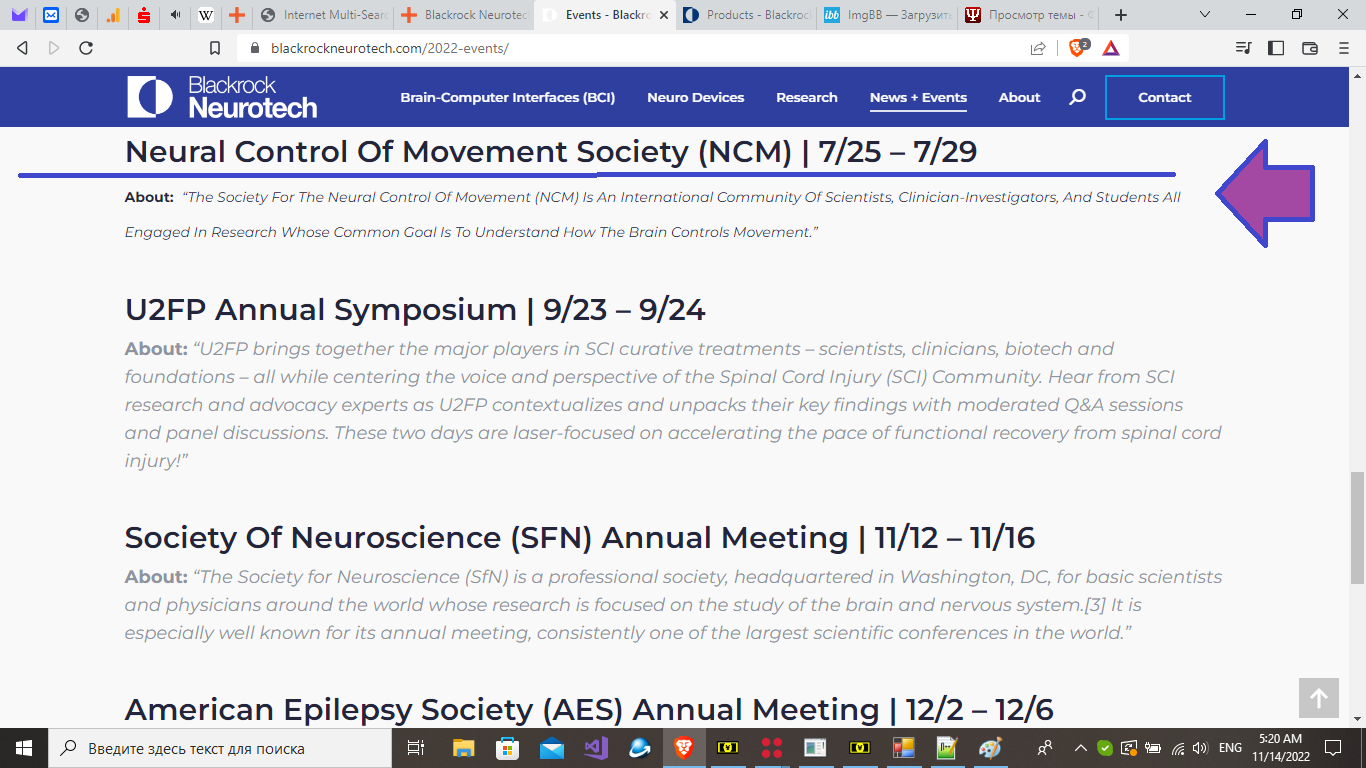Viewport: 1366px width, 768px height.
Task: Click the Brave Rewards triangle icon
Action: 1111,47
